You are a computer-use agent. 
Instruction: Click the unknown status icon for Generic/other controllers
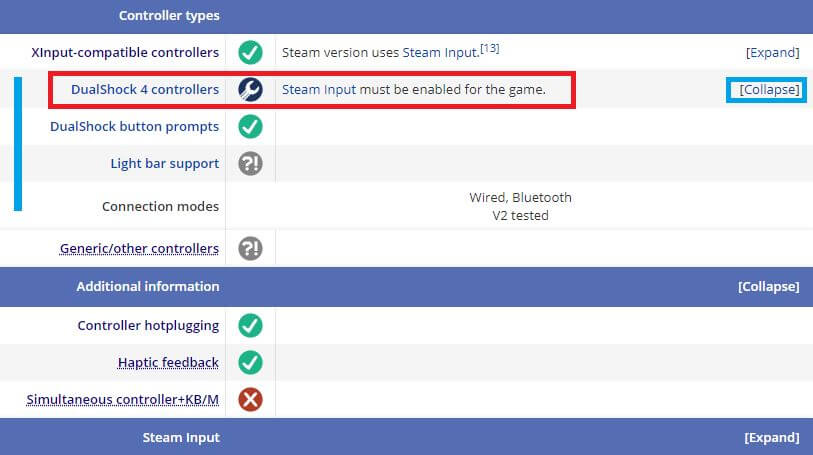pos(250,248)
